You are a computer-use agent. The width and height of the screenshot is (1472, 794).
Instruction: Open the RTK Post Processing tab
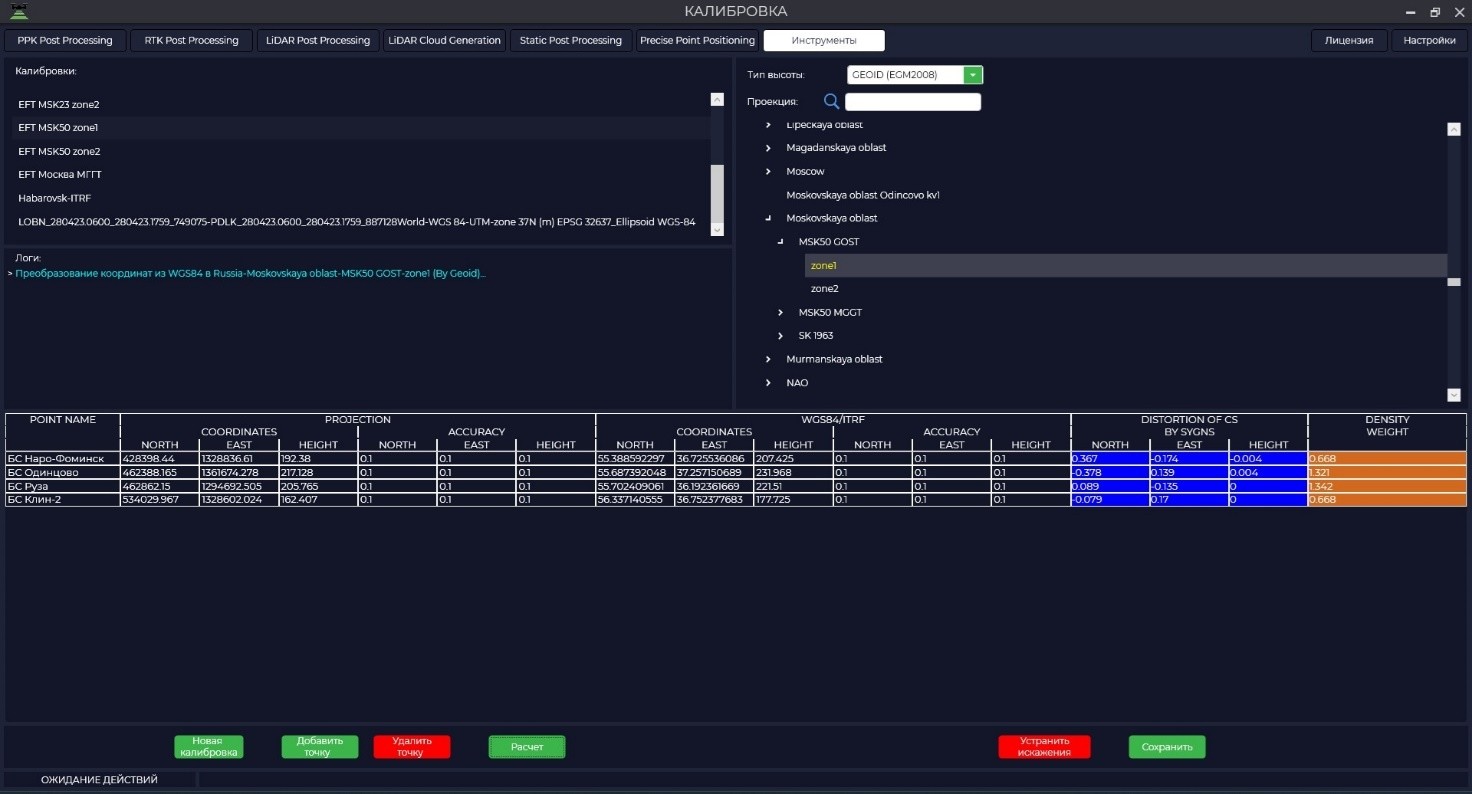(x=192, y=40)
